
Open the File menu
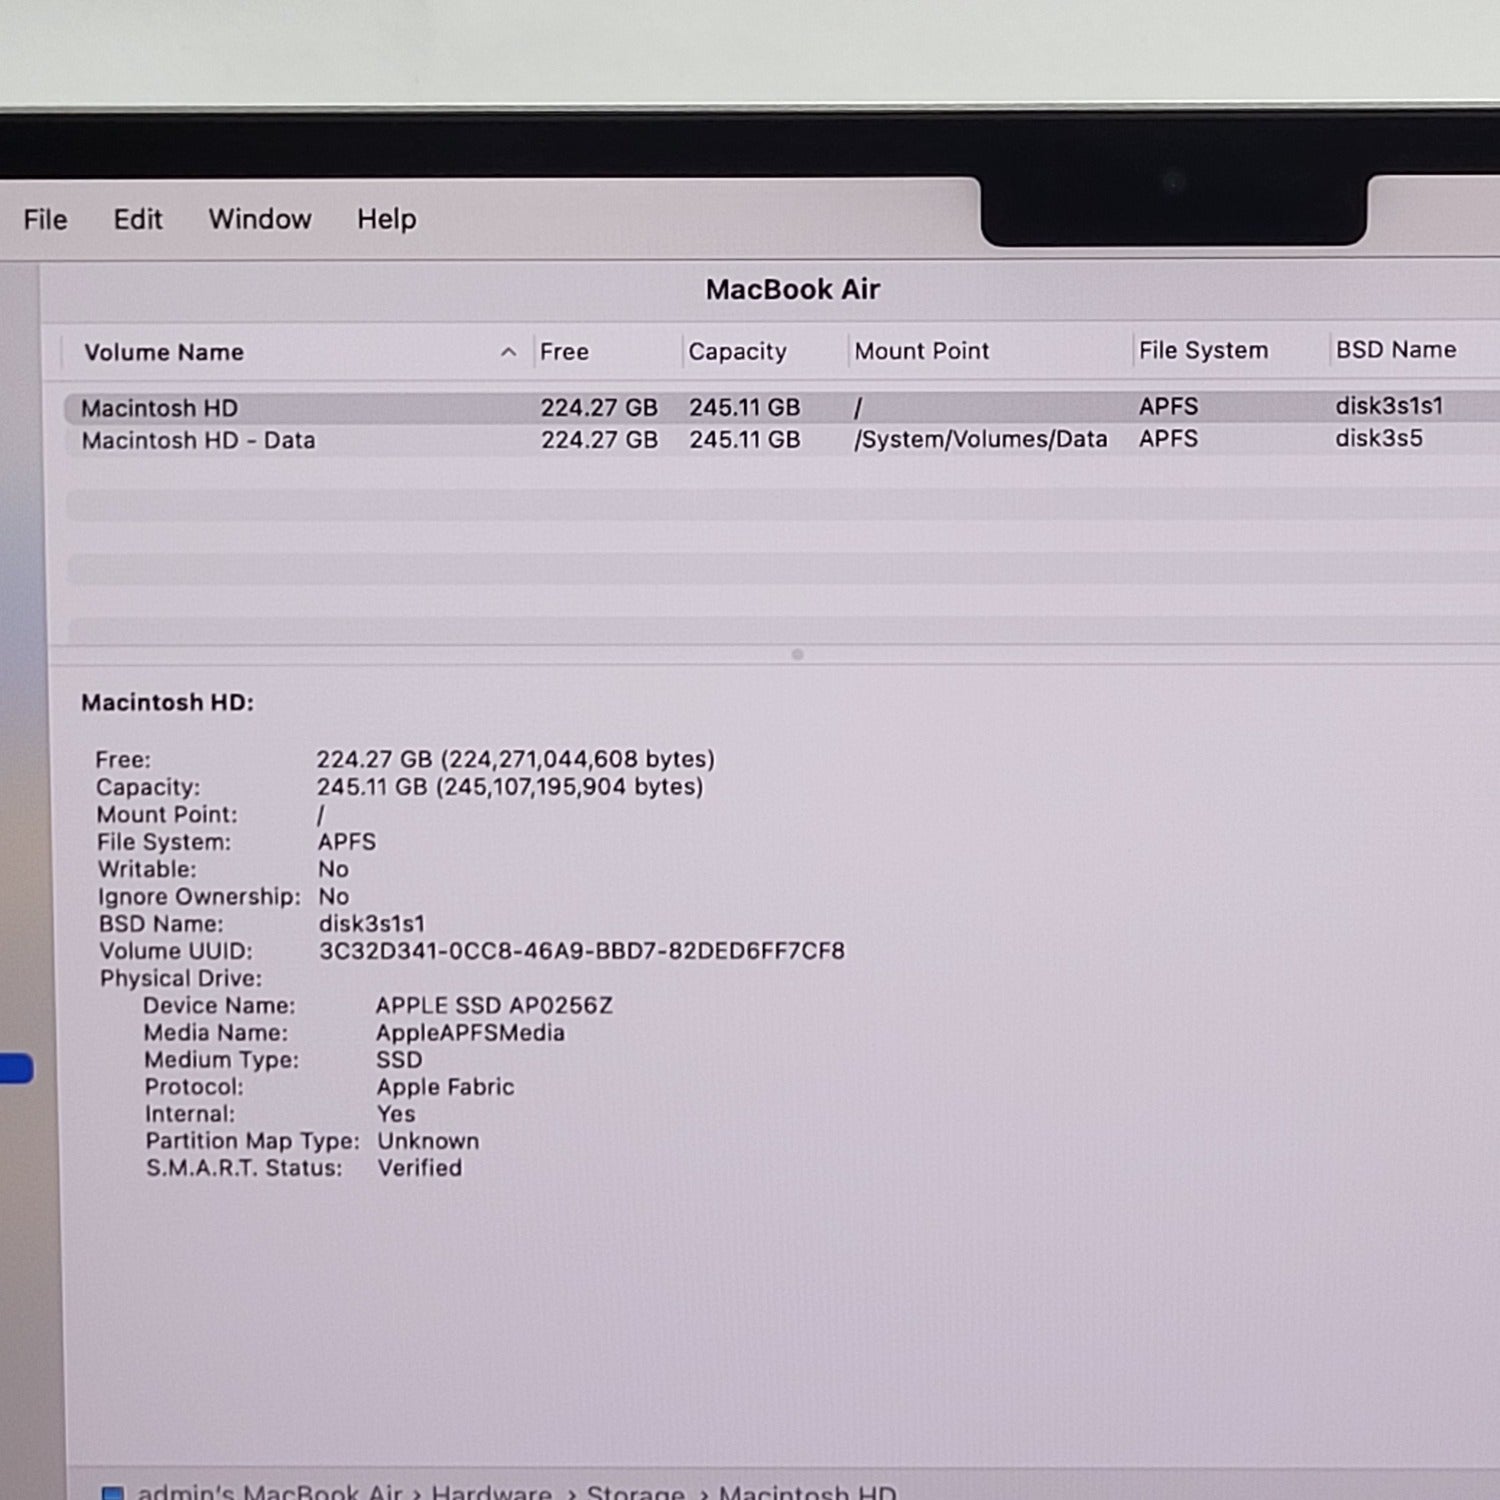[x=45, y=219]
